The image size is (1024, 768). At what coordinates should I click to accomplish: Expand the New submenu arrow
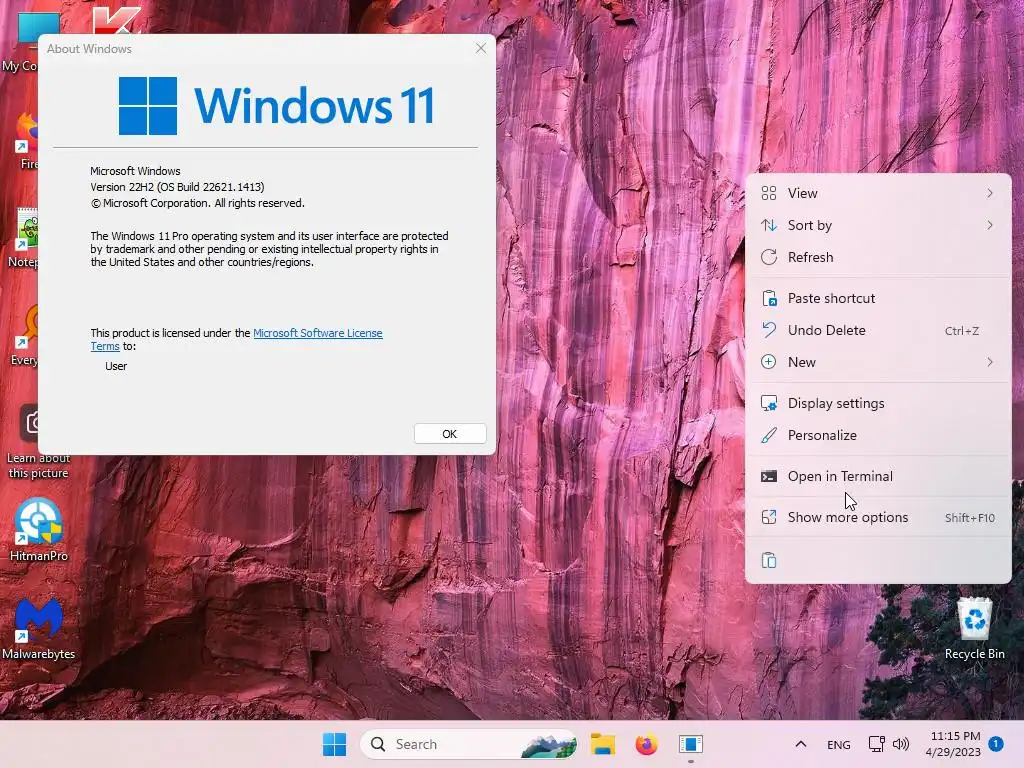[x=990, y=362]
